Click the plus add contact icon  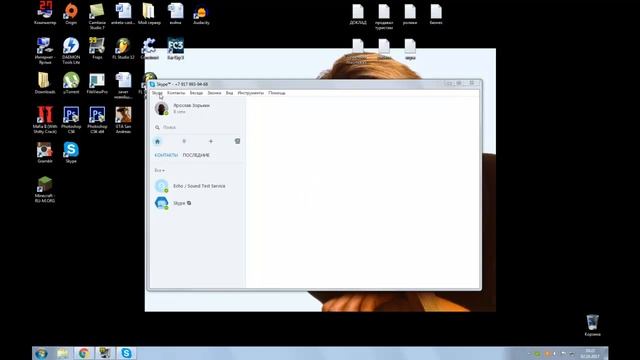211,141
